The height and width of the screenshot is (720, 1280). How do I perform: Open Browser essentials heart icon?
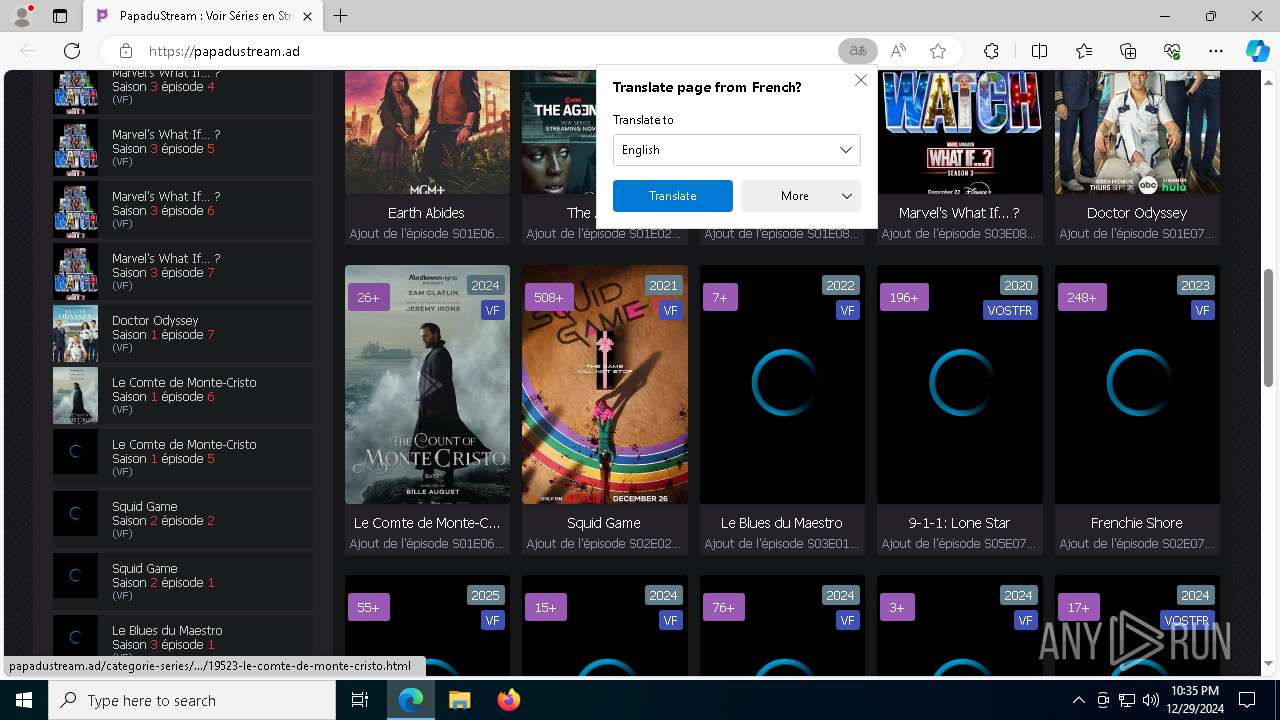[1172, 51]
